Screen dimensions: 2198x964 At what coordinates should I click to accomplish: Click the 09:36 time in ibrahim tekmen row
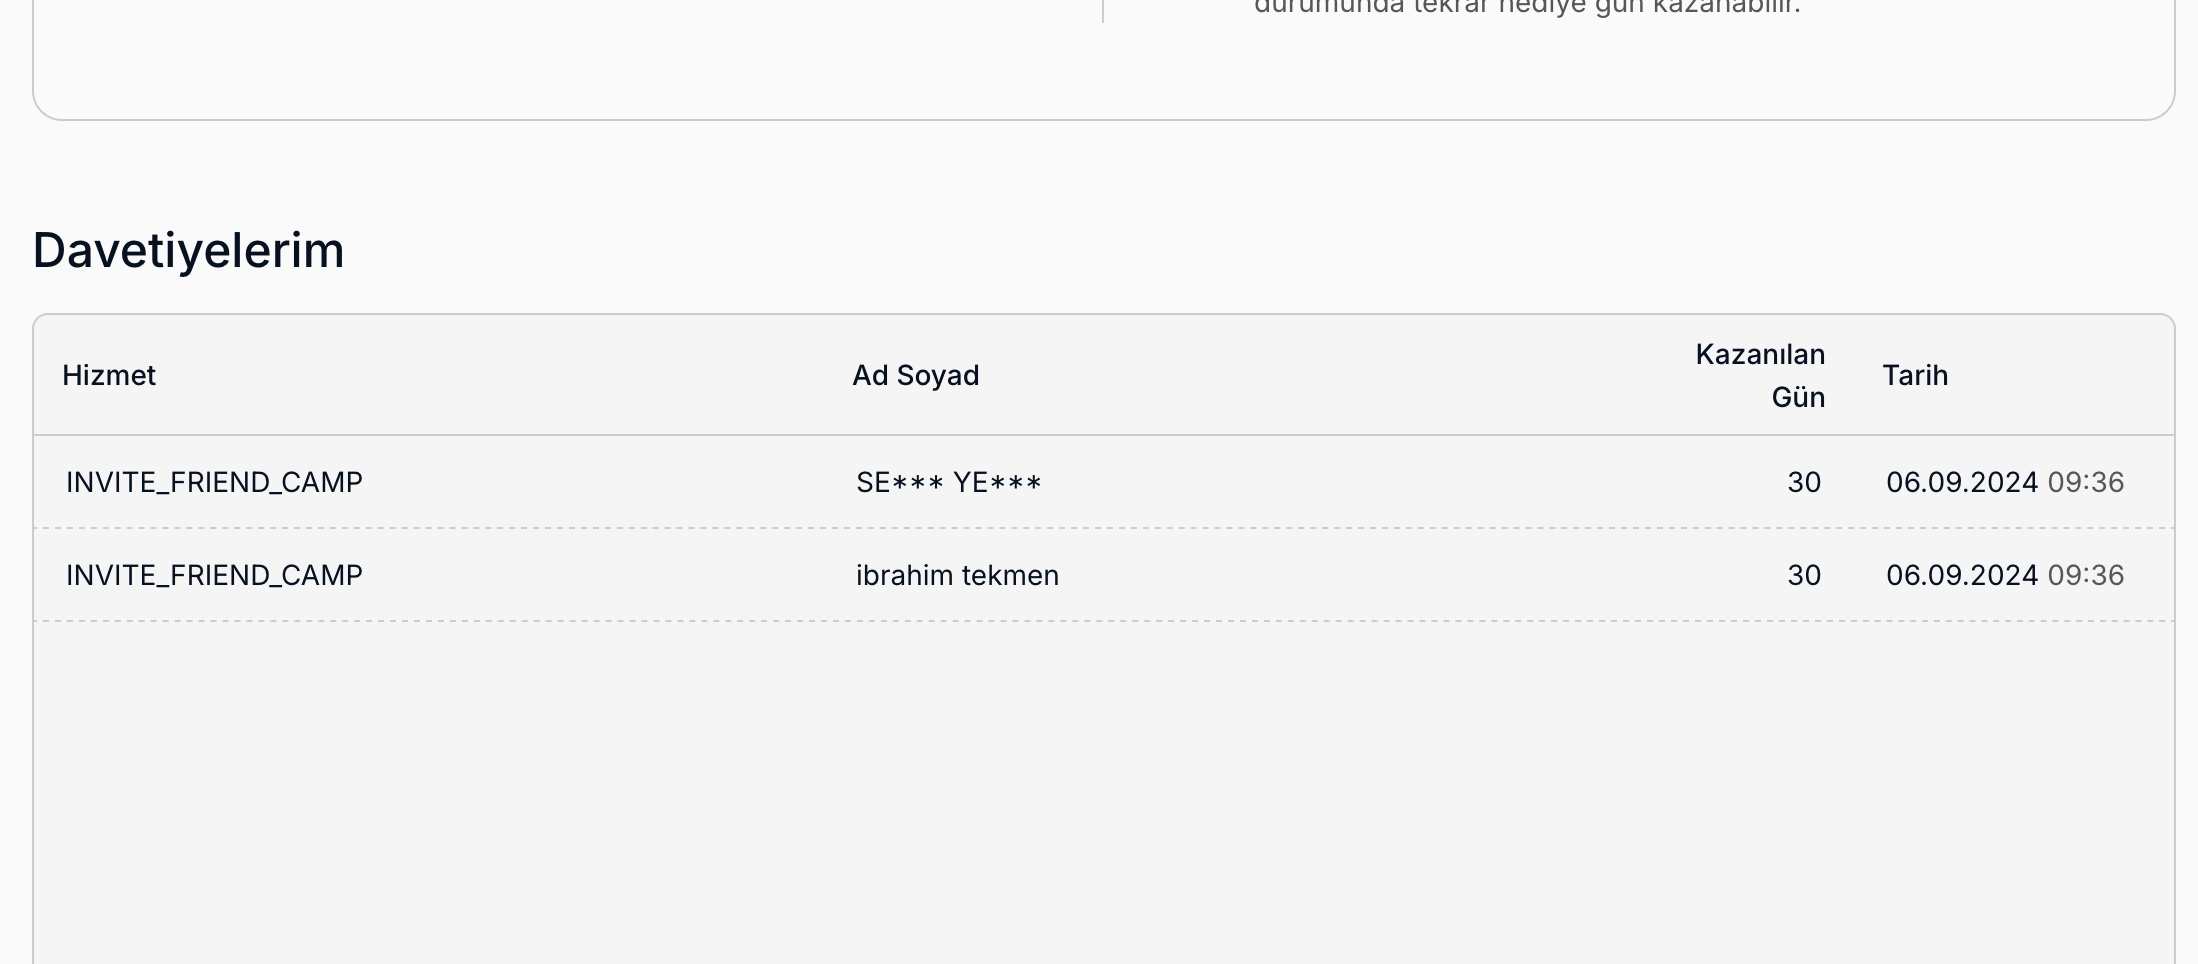point(2086,575)
